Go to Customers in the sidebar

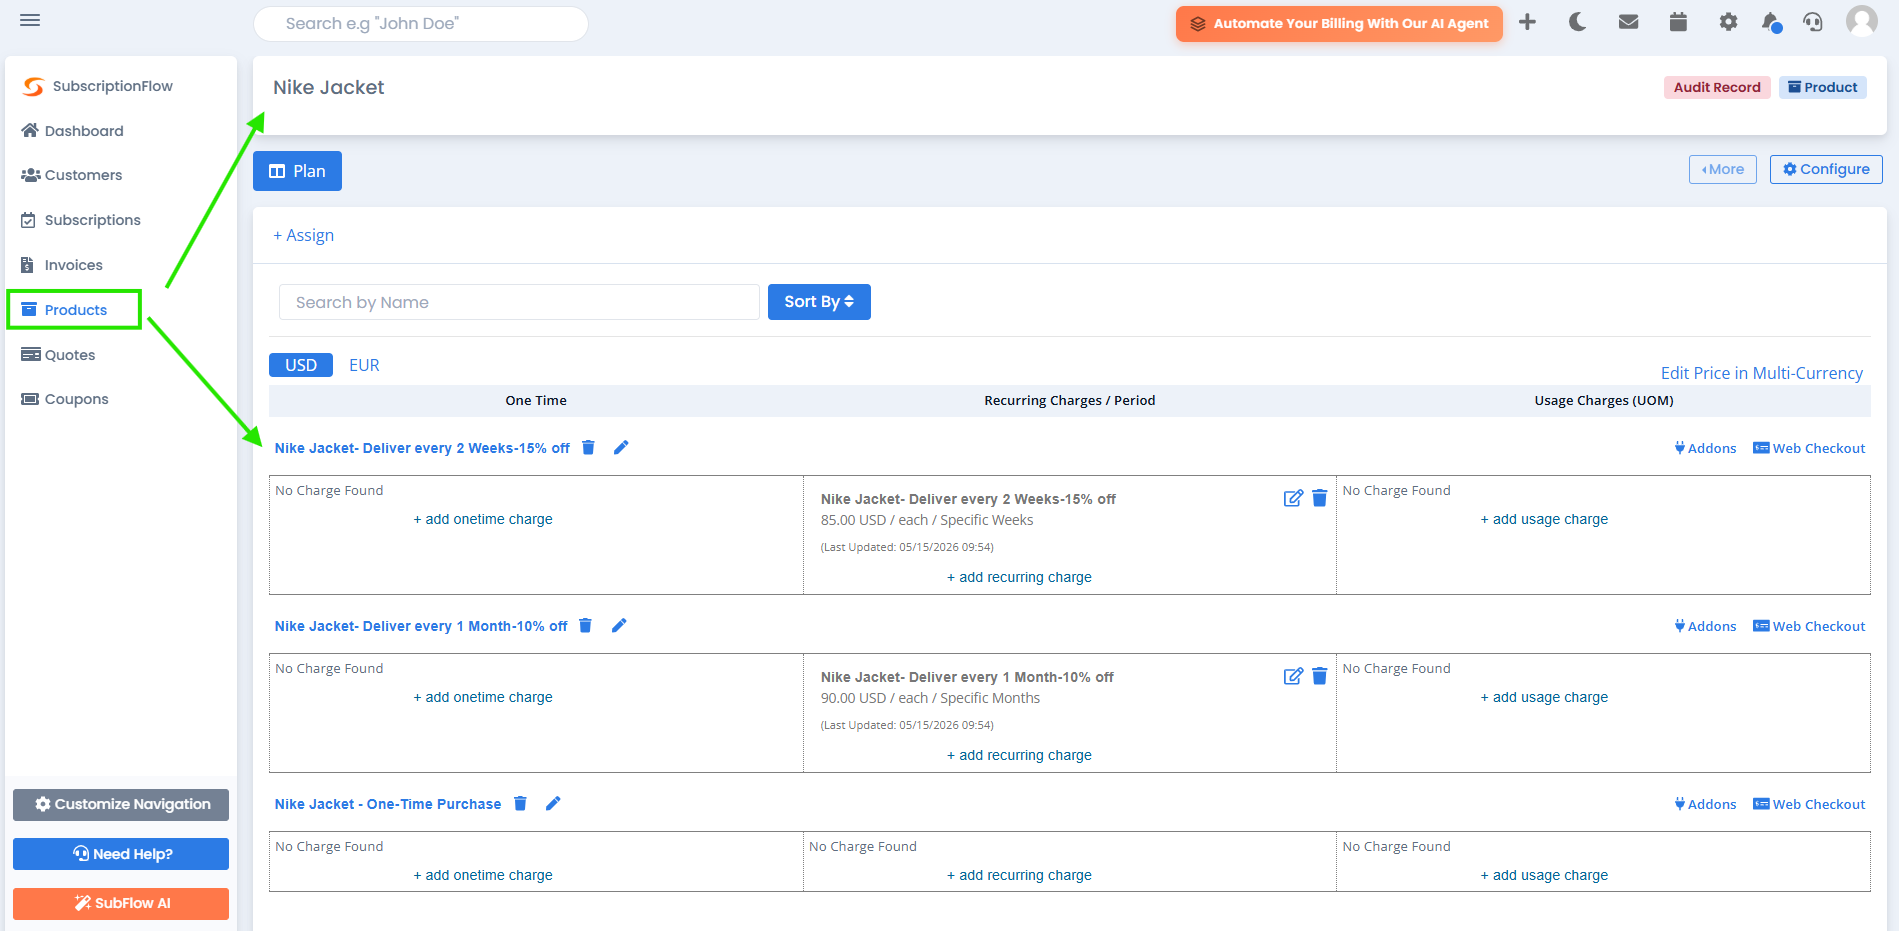coord(71,175)
